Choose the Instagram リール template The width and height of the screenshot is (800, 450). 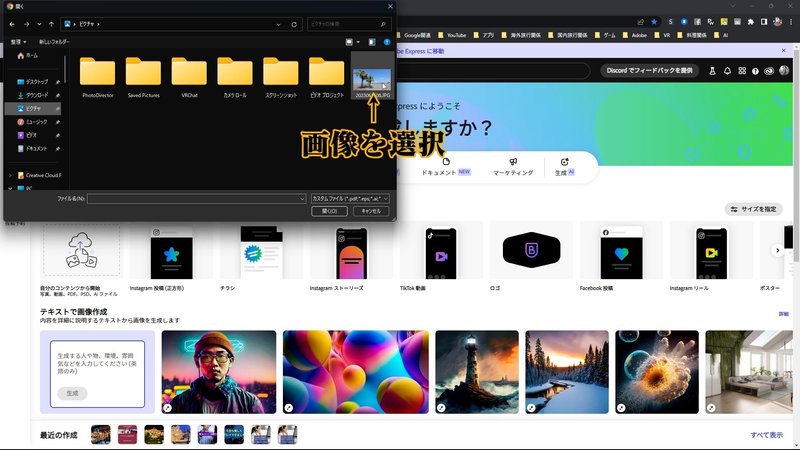coord(711,257)
